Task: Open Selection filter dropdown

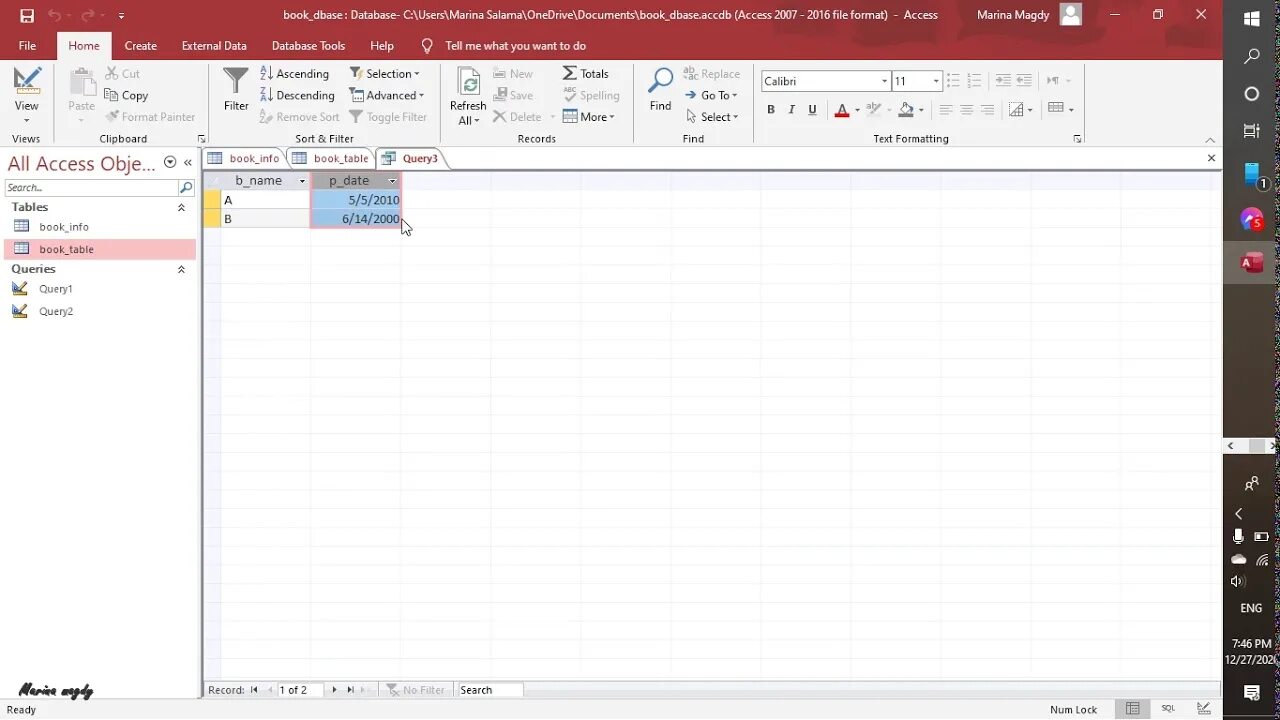Action: click(385, 74)
